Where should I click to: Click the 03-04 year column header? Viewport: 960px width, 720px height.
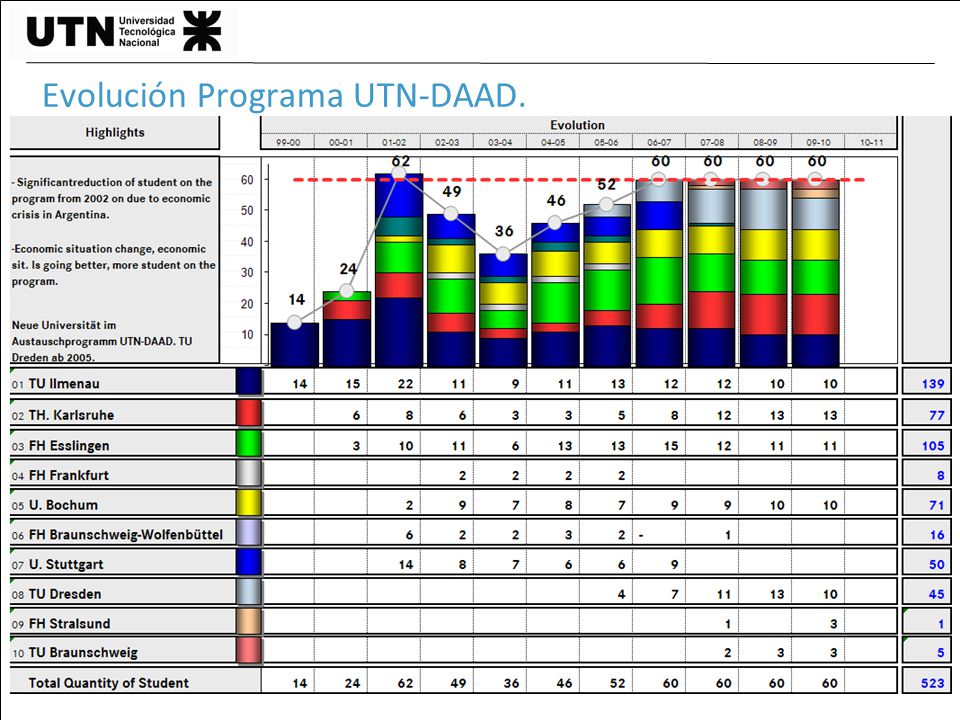500,142
